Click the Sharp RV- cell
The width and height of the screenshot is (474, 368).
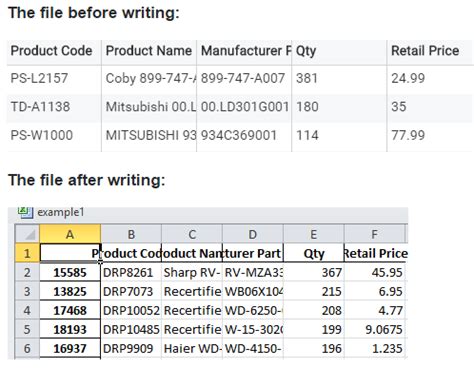(x=192, y=272)
